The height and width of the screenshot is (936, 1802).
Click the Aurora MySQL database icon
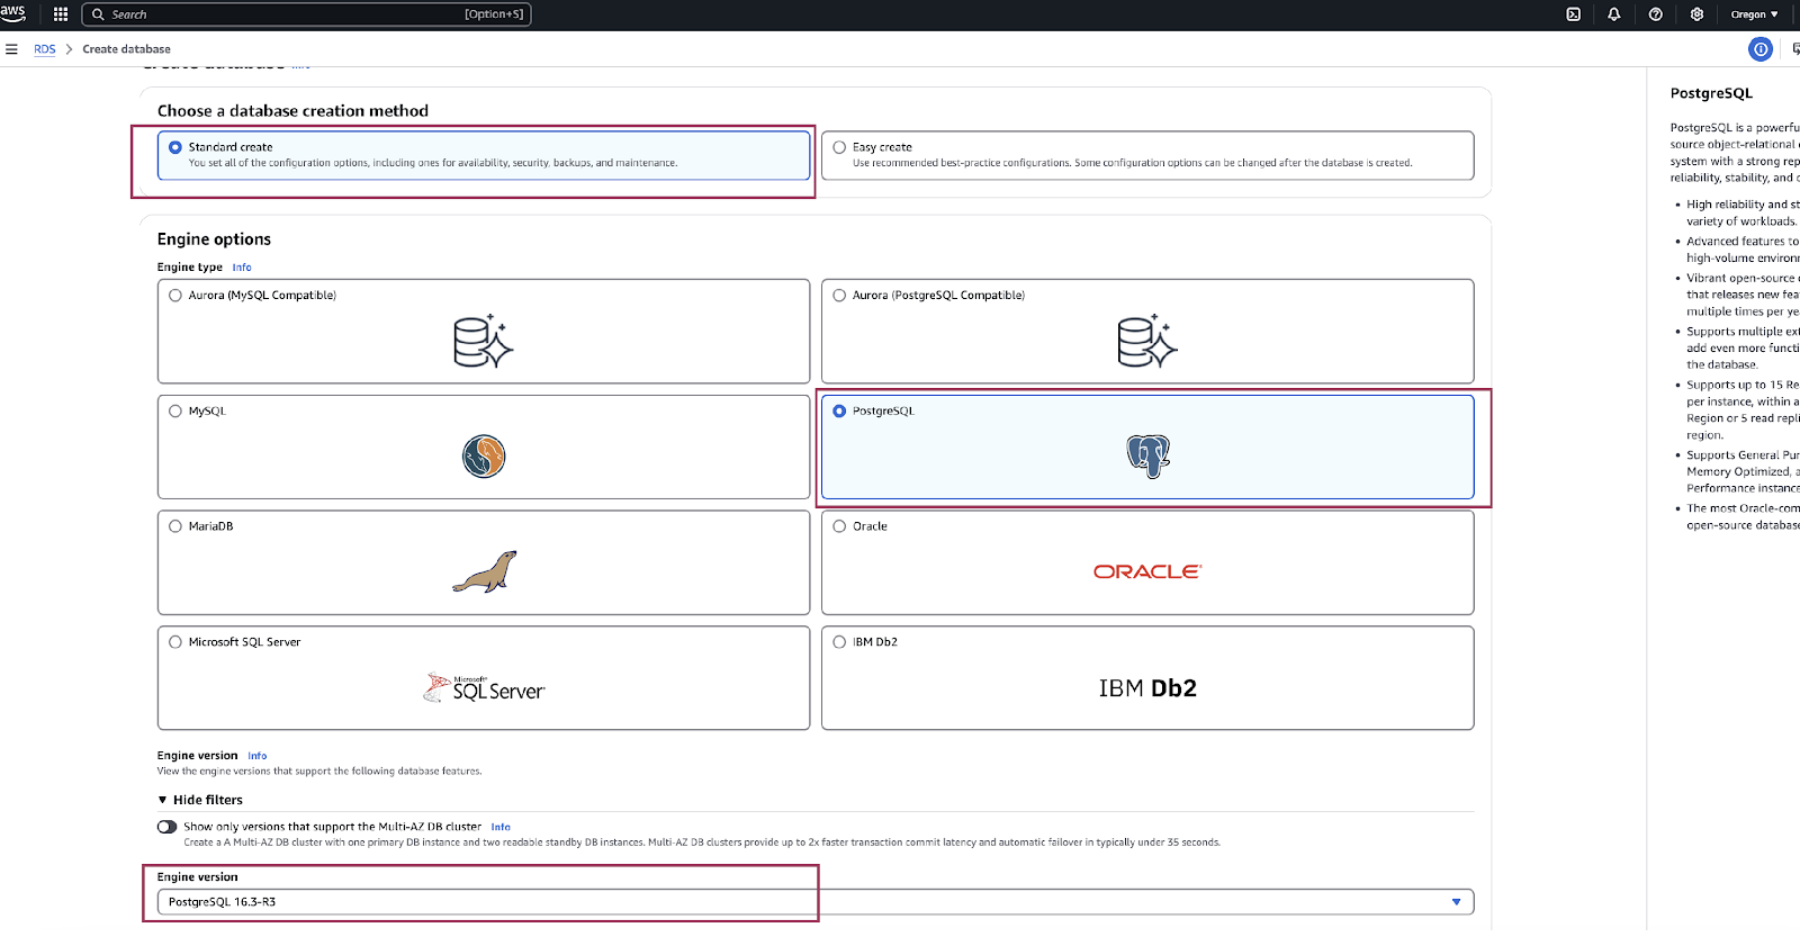pyautogui.click(x=483, y=341)
